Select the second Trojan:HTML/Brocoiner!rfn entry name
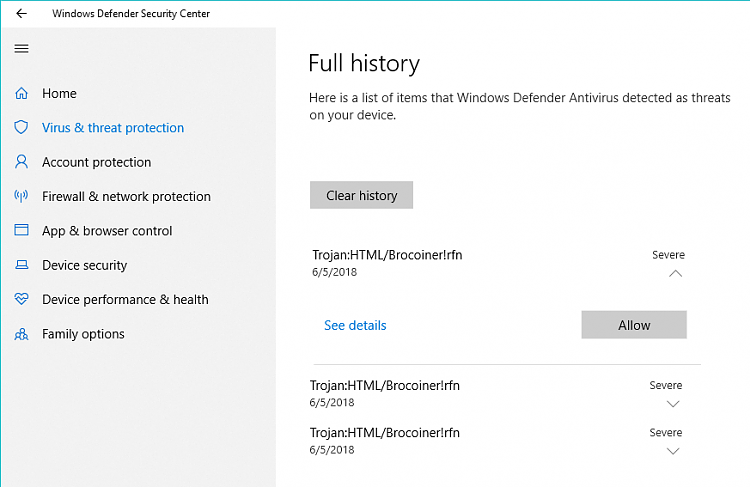The width and height of the screenshot is (750, 487). (x=385, y=386)
